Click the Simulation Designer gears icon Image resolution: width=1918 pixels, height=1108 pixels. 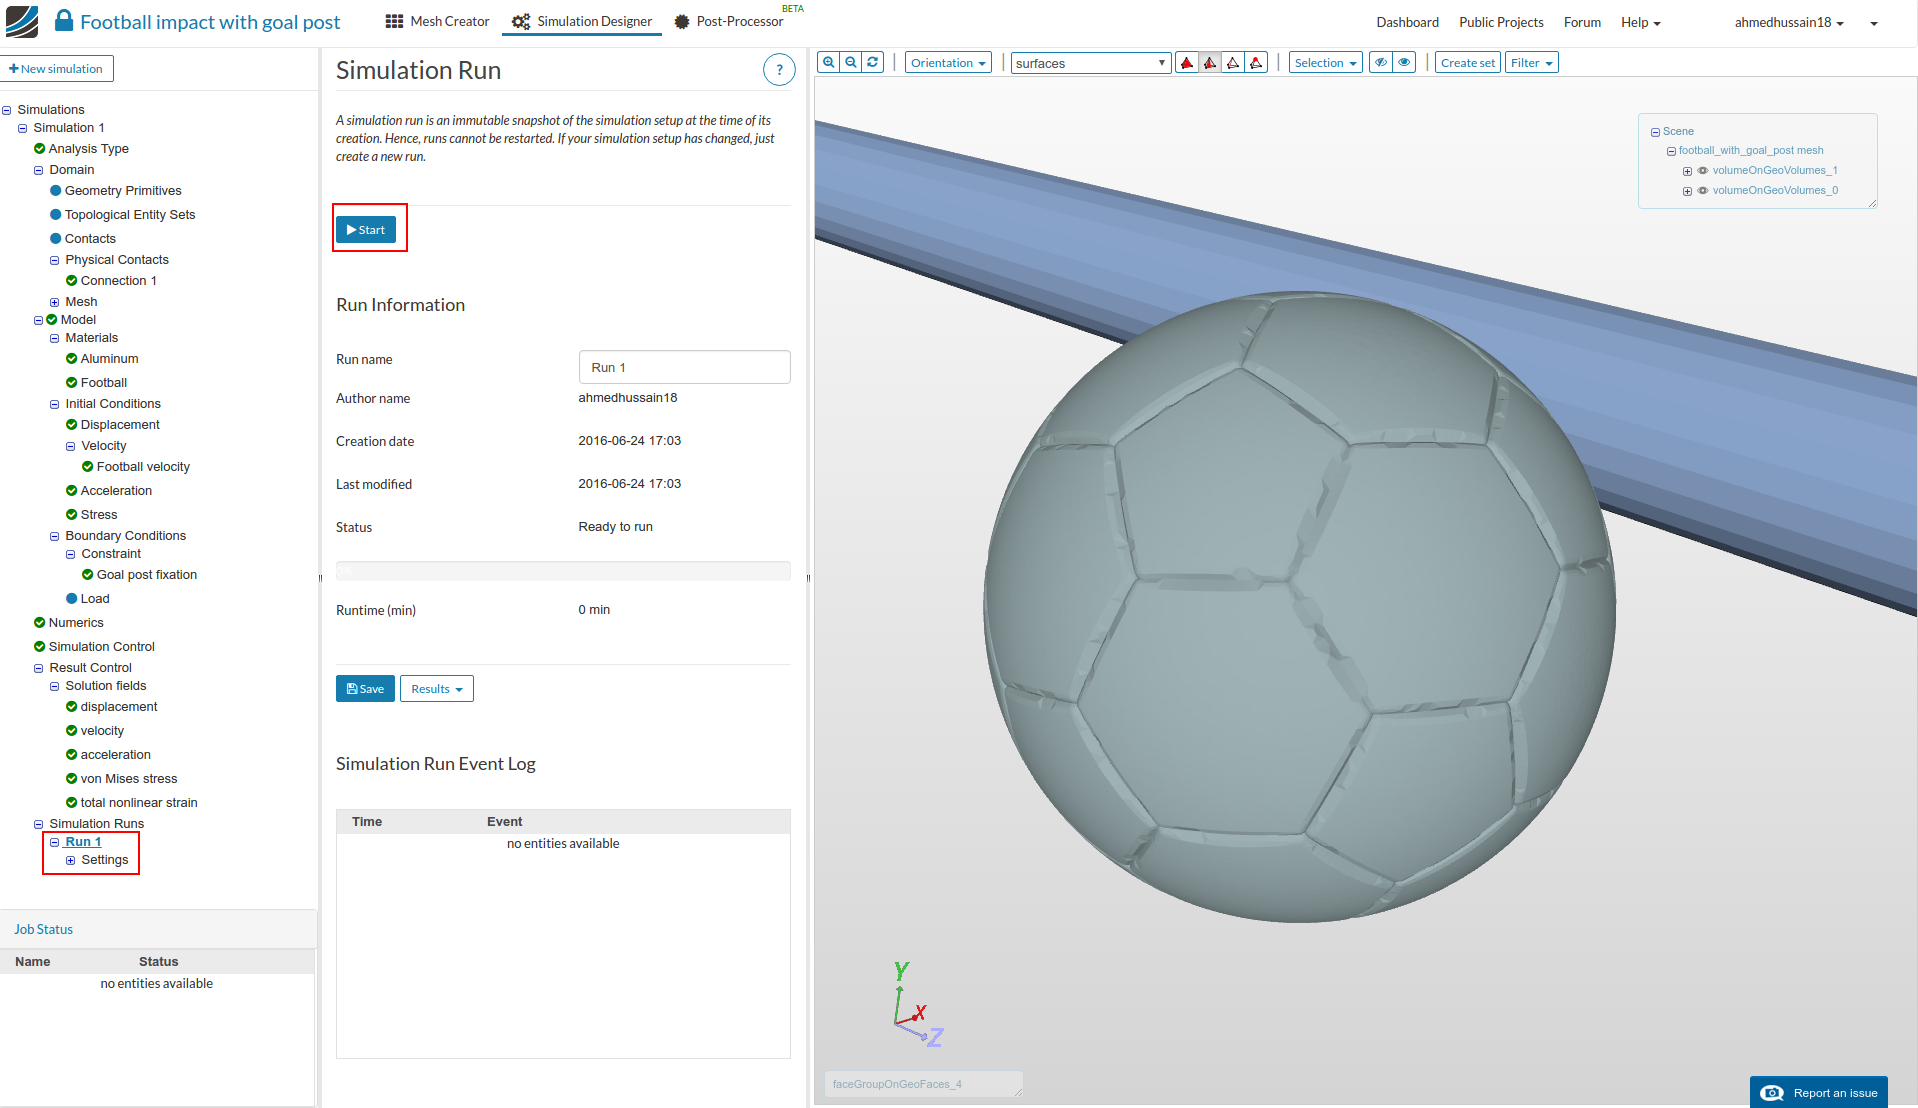click(x=521, y=22)
